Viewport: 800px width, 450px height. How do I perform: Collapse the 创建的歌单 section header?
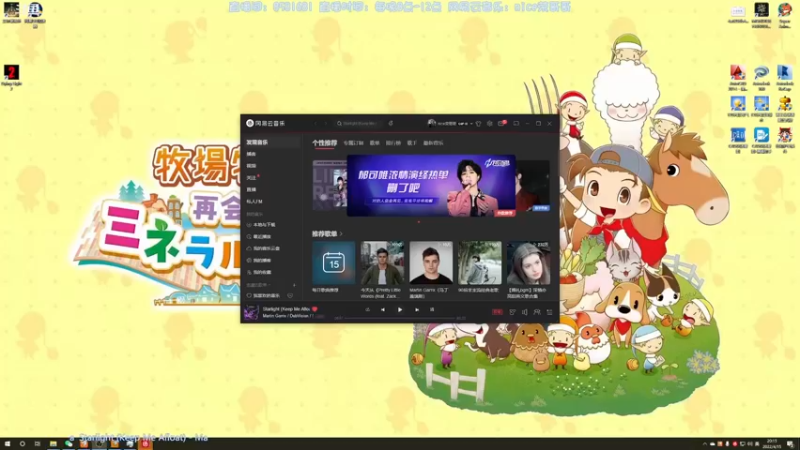[x=258, y=285]
